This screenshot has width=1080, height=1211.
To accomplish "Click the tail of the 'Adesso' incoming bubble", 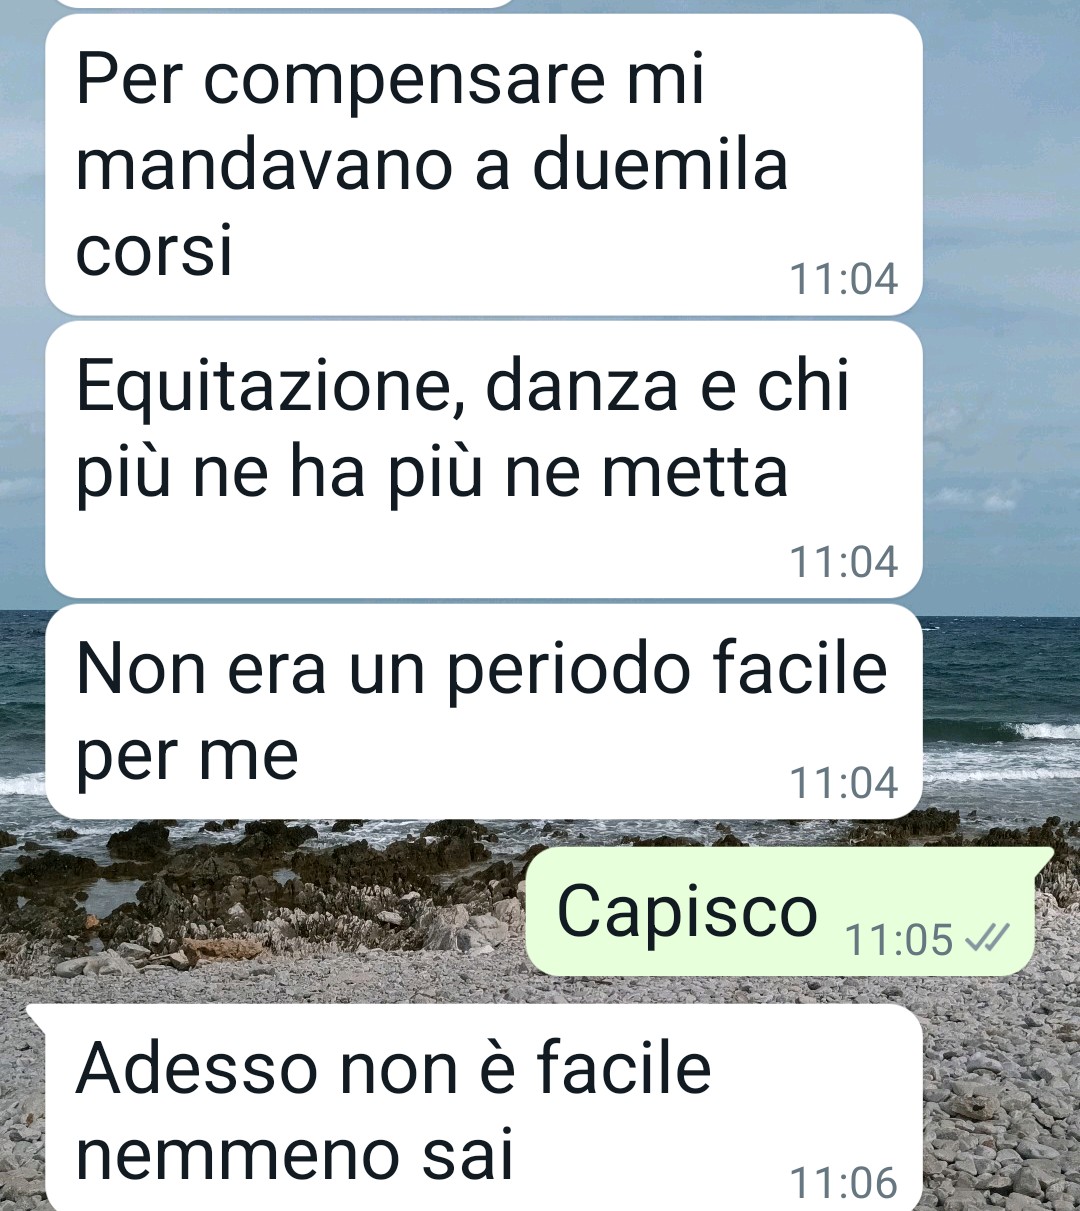I will (x=36, y=1015).
